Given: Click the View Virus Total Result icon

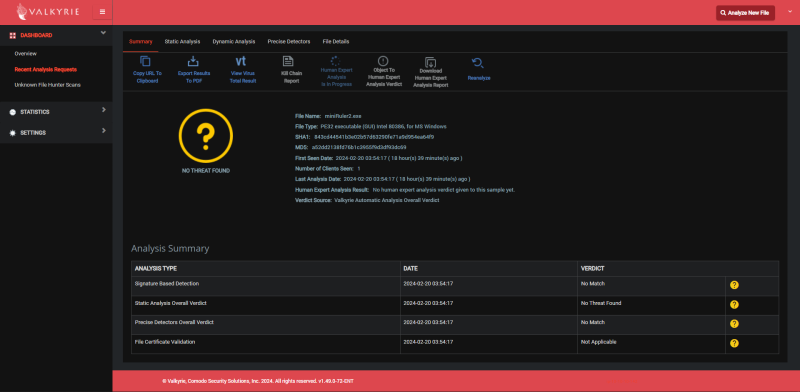Looking at the screenshot, I should point(240,61).
